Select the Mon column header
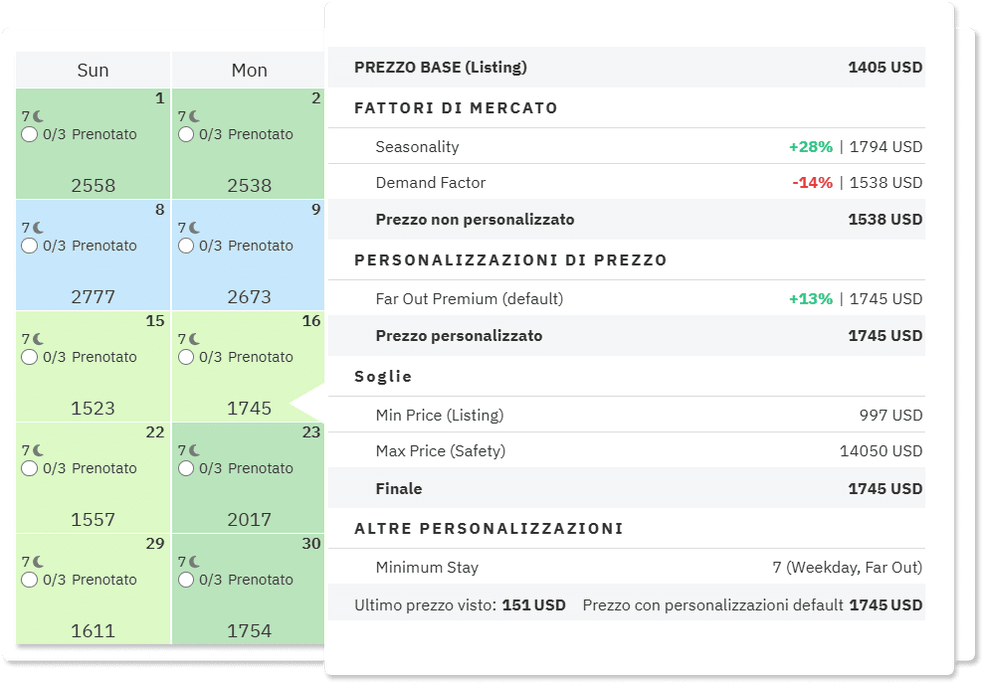984x684 pixels. [x=249, y=70]
